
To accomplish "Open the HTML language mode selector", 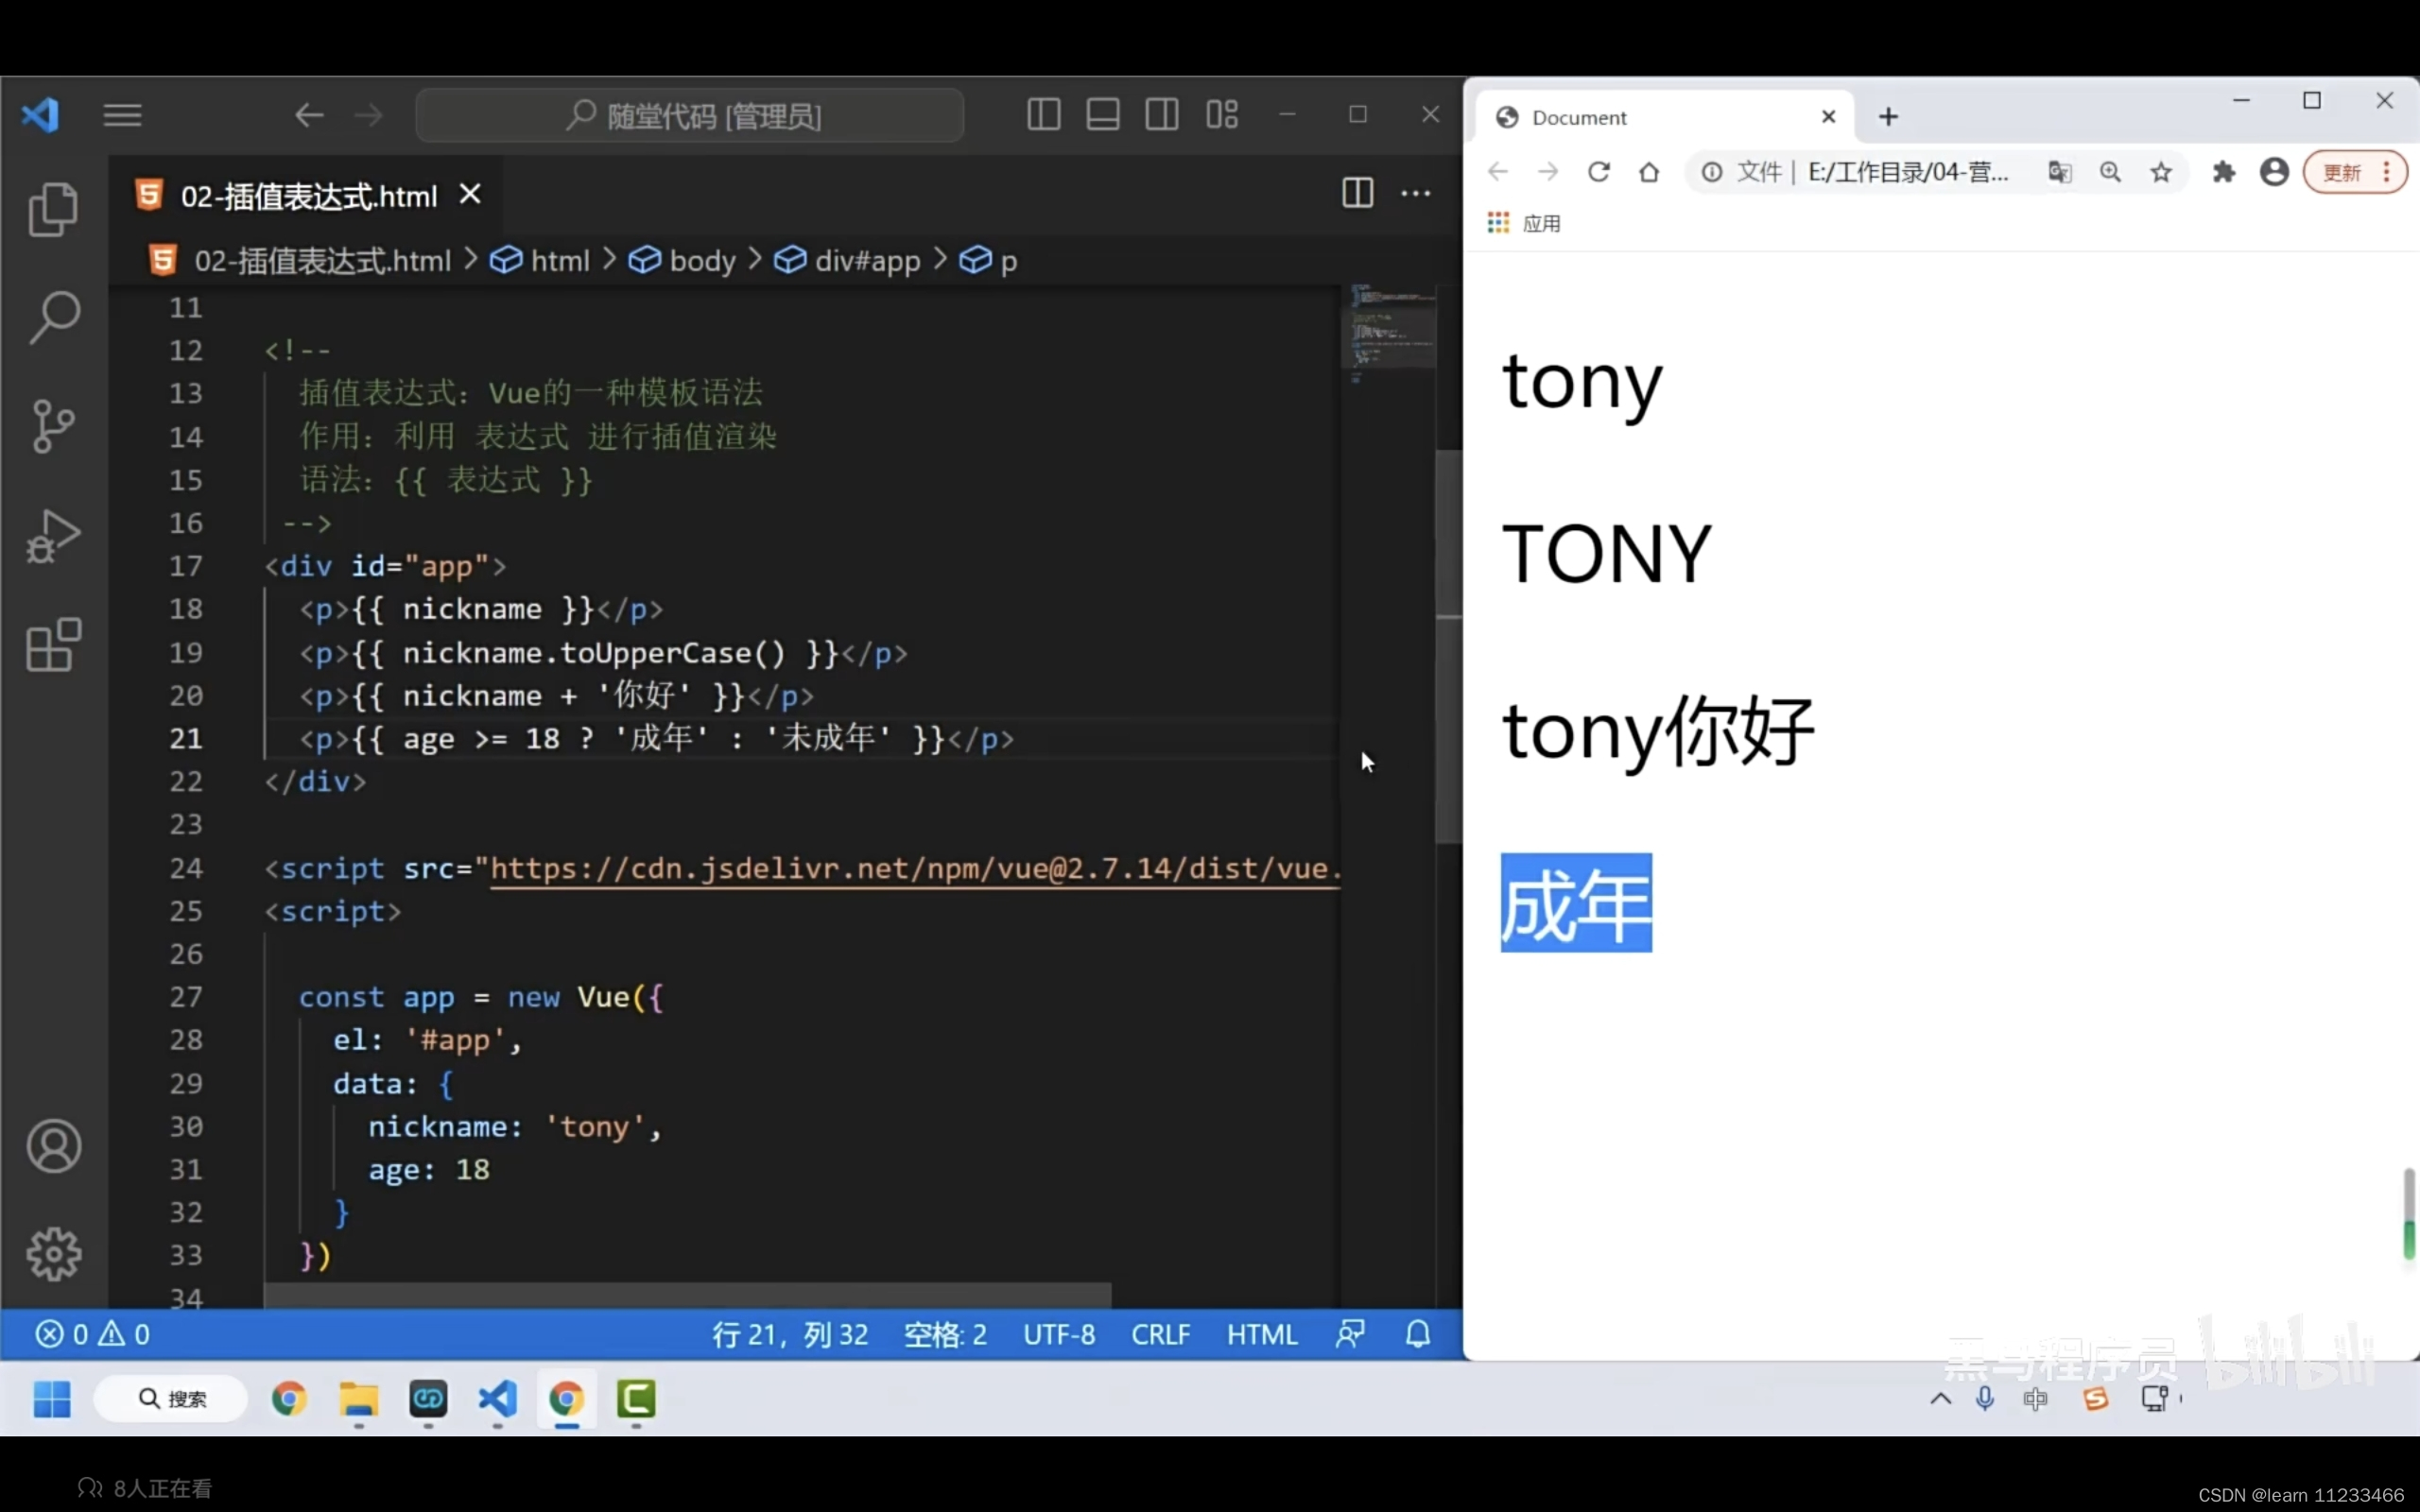I will 1261,1334.
